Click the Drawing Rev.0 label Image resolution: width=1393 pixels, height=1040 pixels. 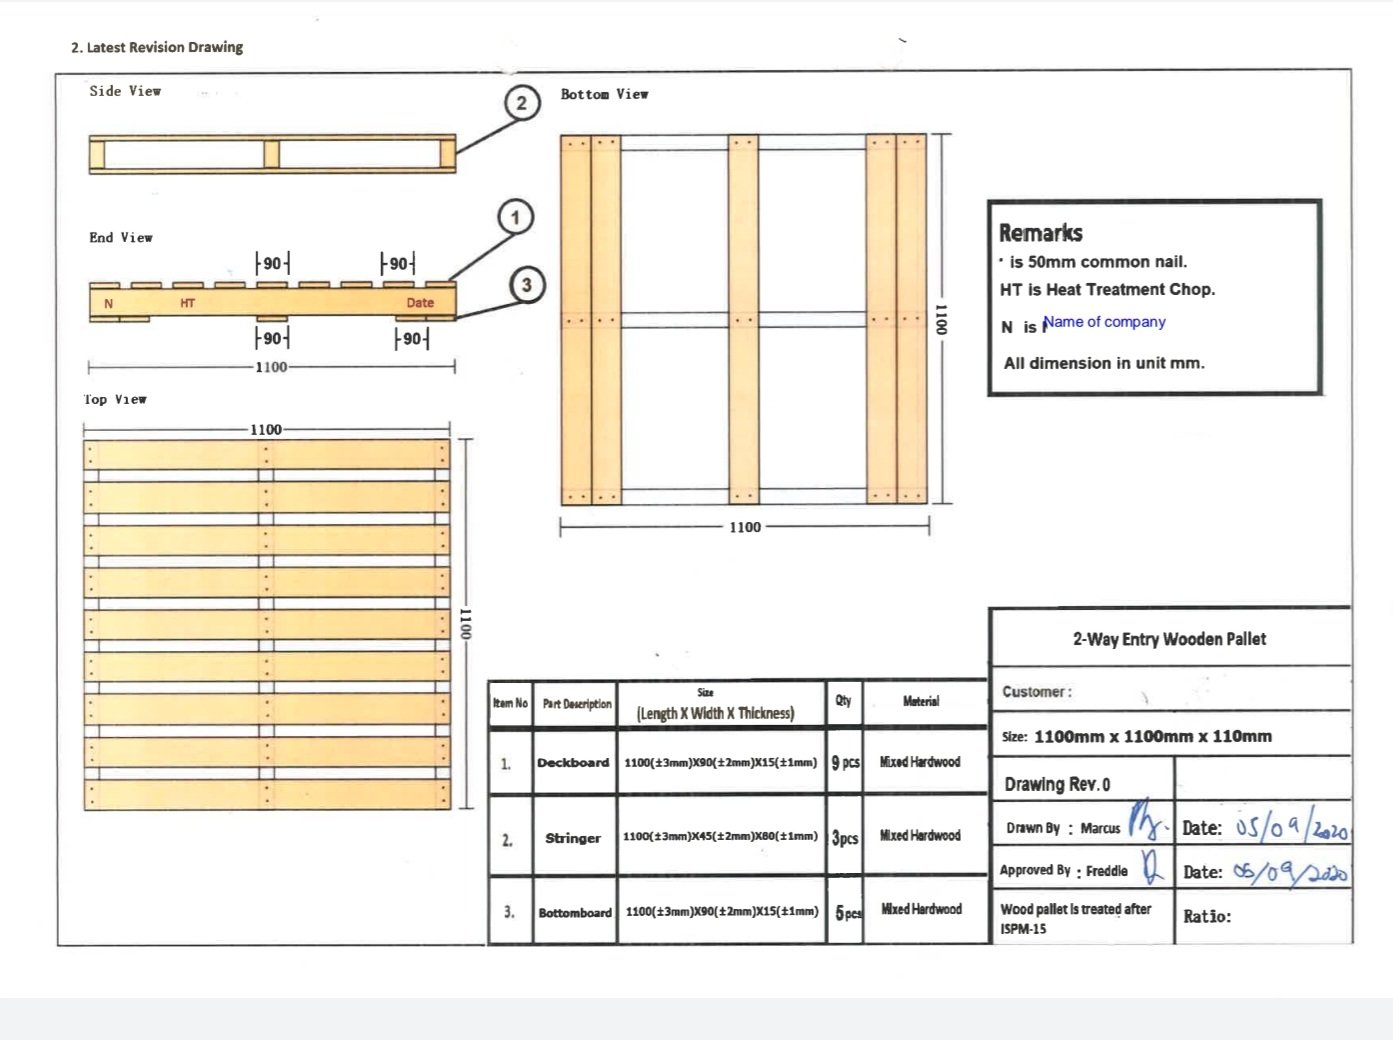1057,784
